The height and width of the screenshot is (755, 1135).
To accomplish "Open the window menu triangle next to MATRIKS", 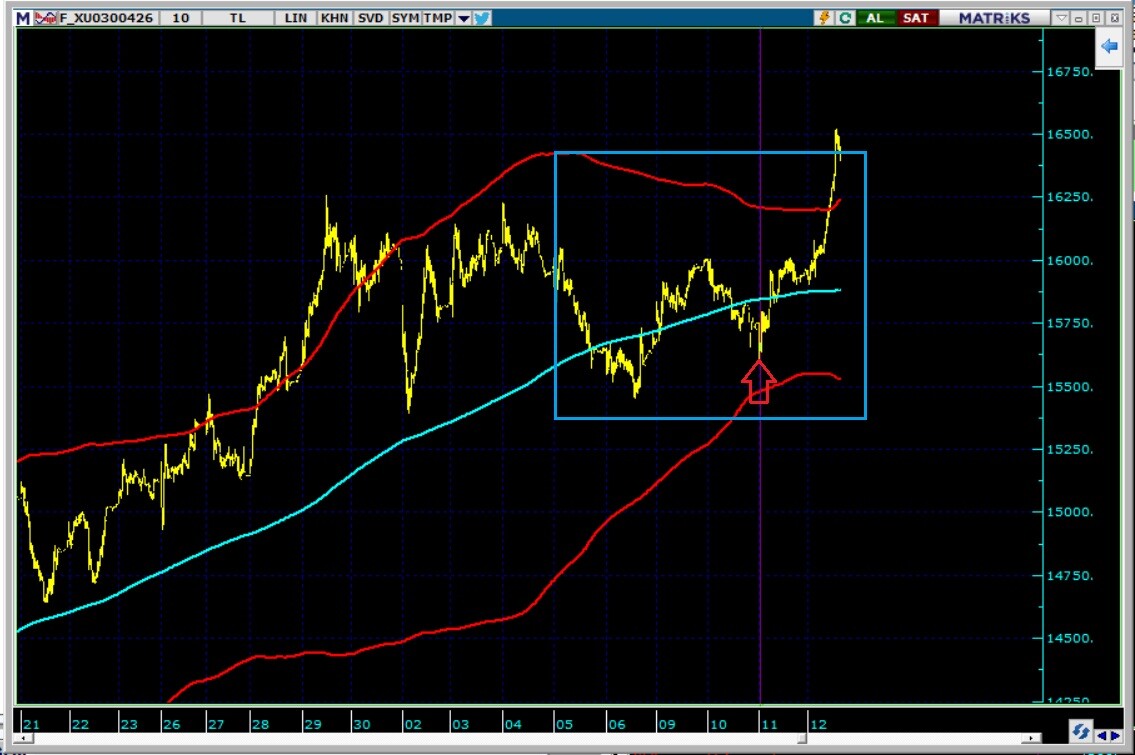I will point(1062,18).
